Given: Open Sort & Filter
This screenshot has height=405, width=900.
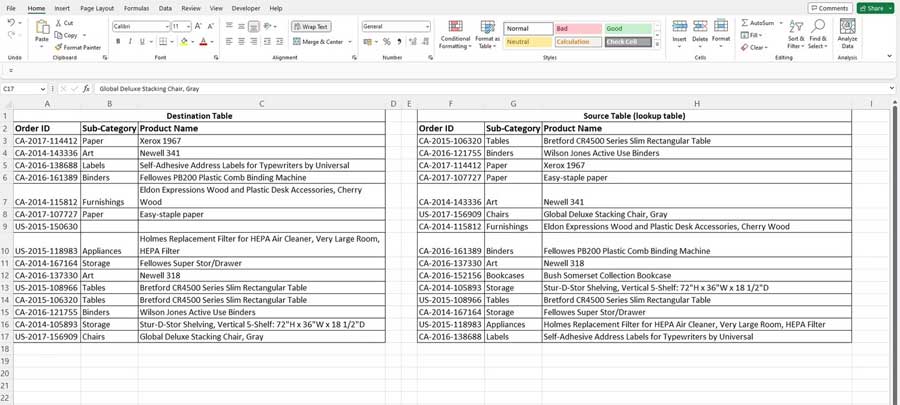Looking at the screenshot, I should 796,34.
